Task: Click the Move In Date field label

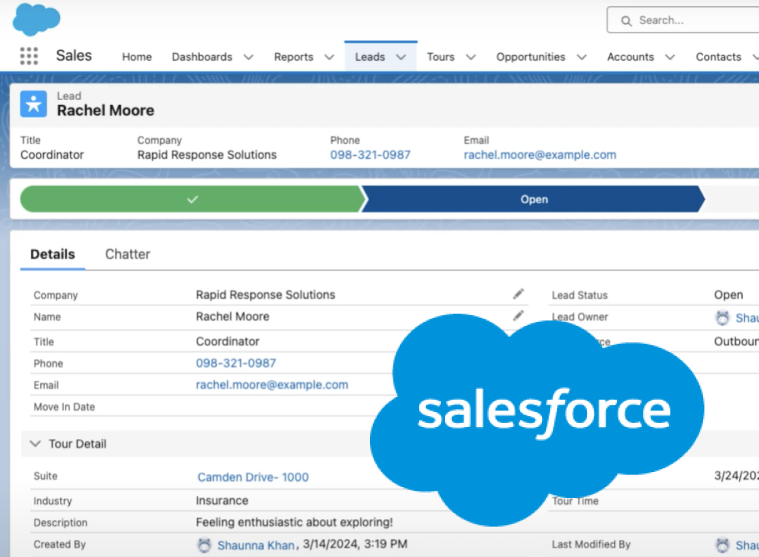Action: [x=64, y=407]
